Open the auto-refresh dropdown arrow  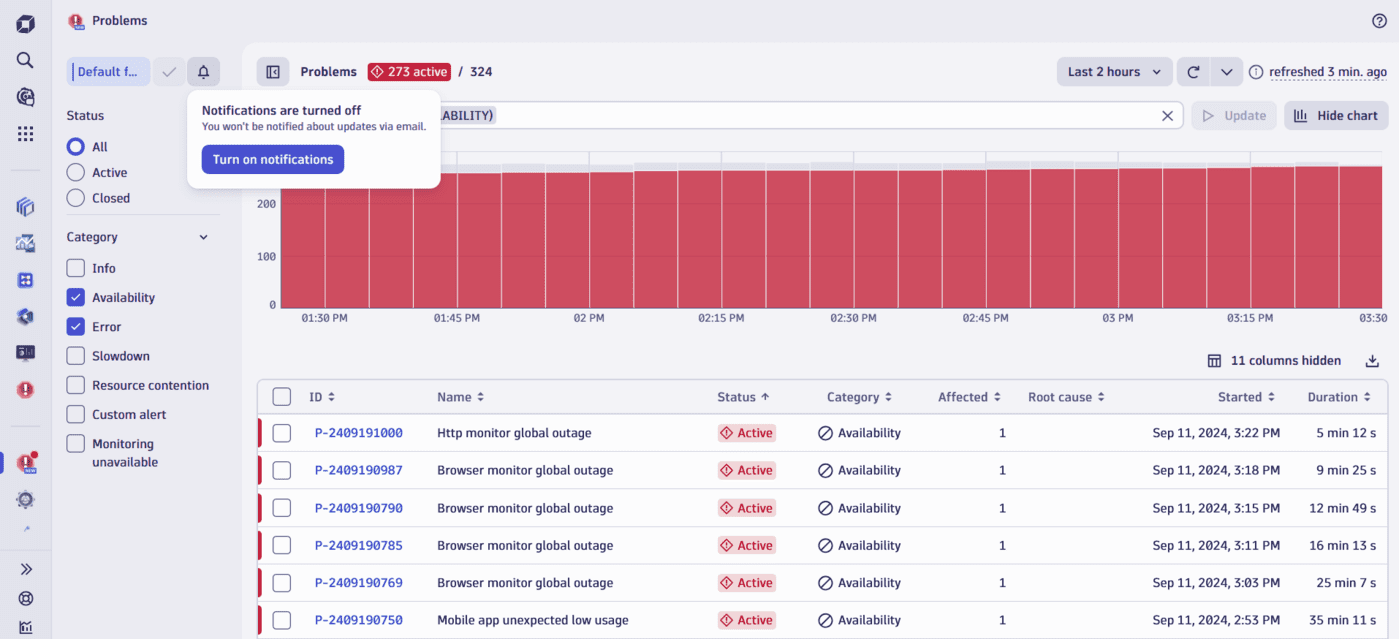(x=1226, y=71)
